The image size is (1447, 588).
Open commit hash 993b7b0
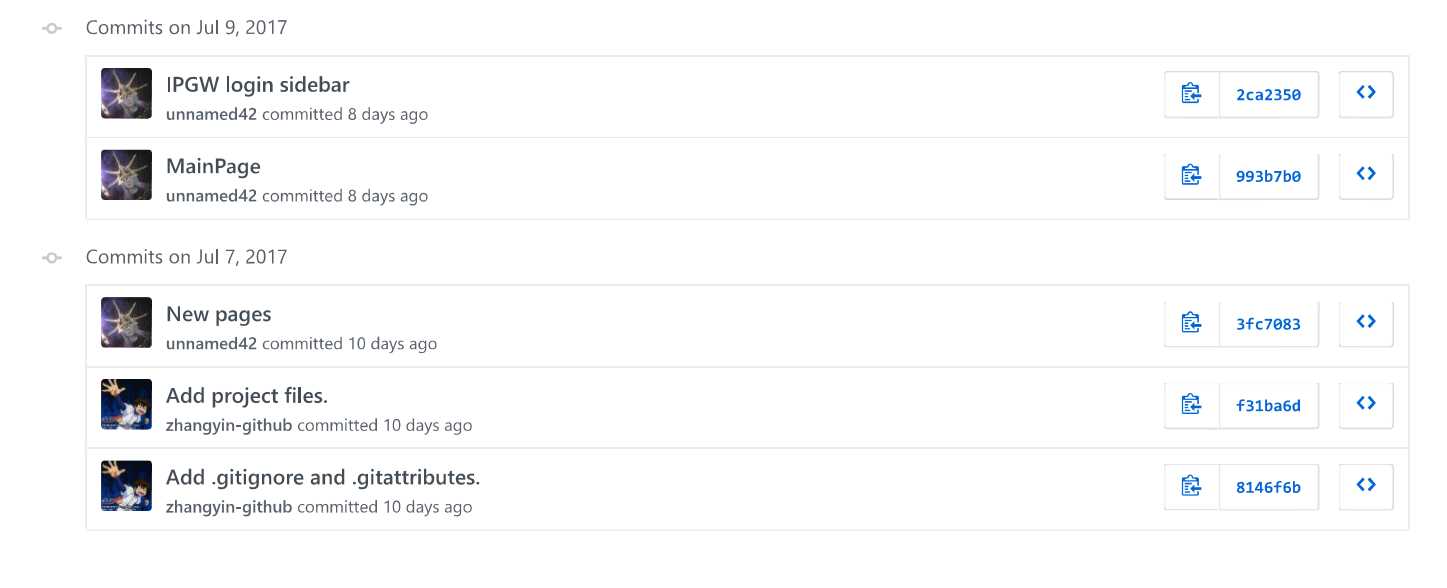pos(1269,176)
